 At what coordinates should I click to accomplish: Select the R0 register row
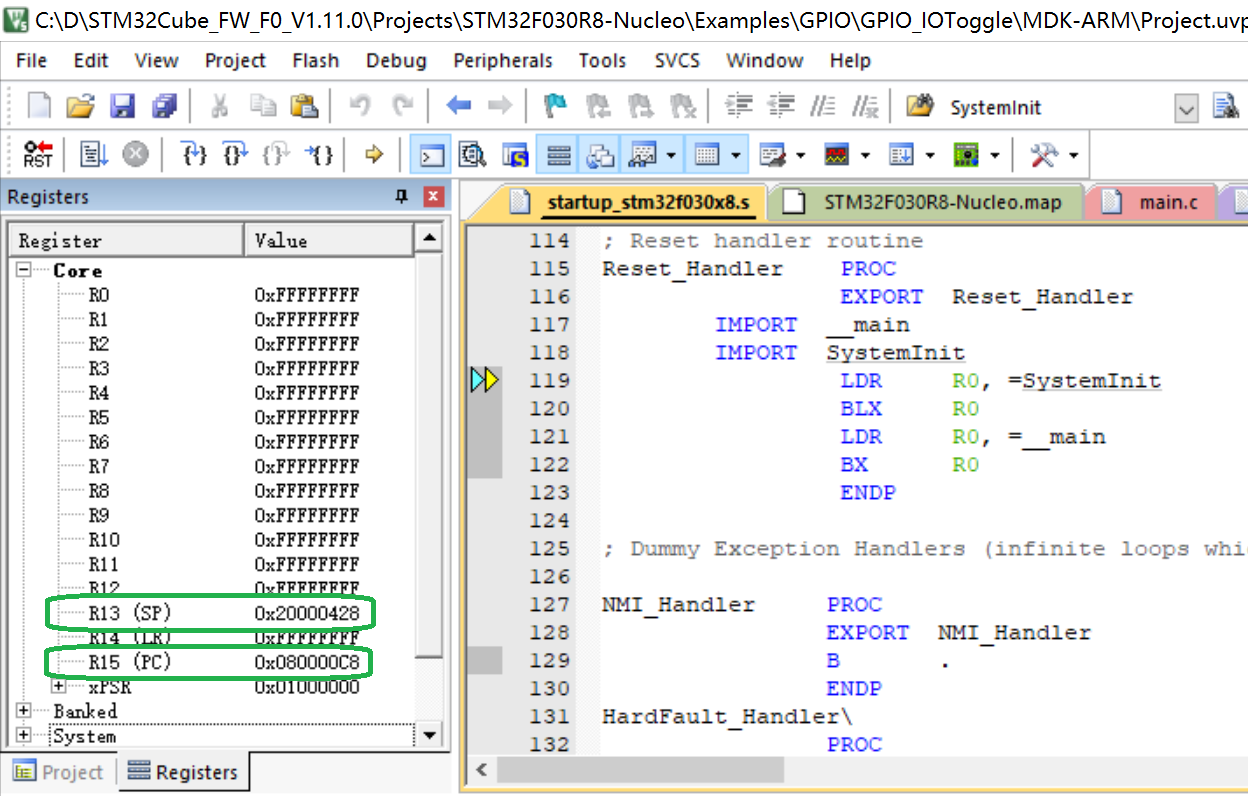point(214,295)
